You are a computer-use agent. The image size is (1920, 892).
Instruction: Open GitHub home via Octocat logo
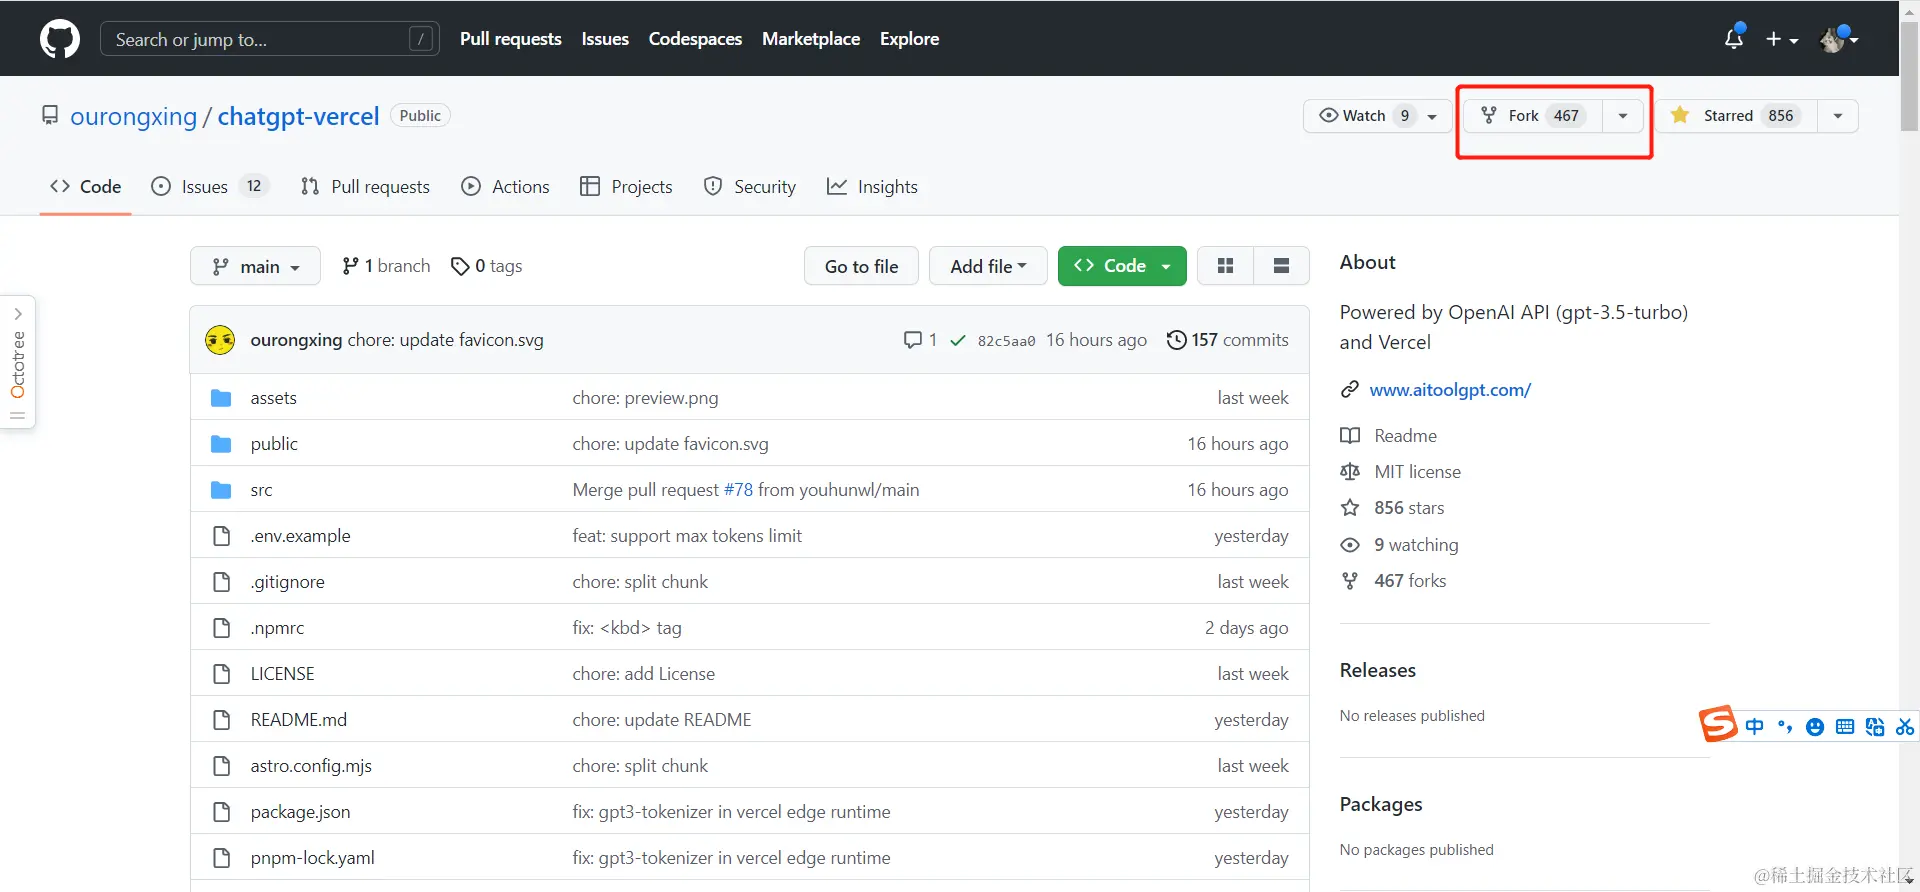[x=60, y=39]
